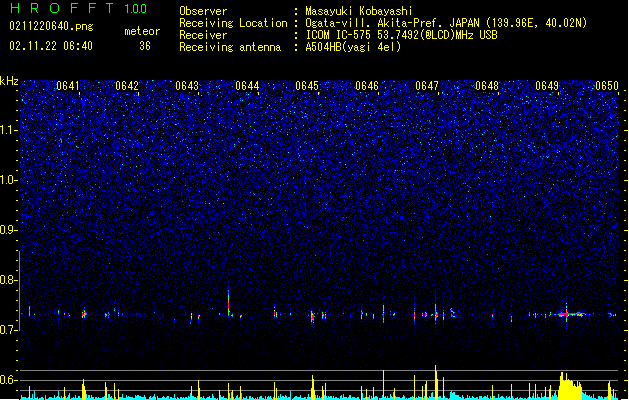Click the observer name Masayuki Kobayashi
The height and width of the screenshot is (400, 629).
click(359, 11)
